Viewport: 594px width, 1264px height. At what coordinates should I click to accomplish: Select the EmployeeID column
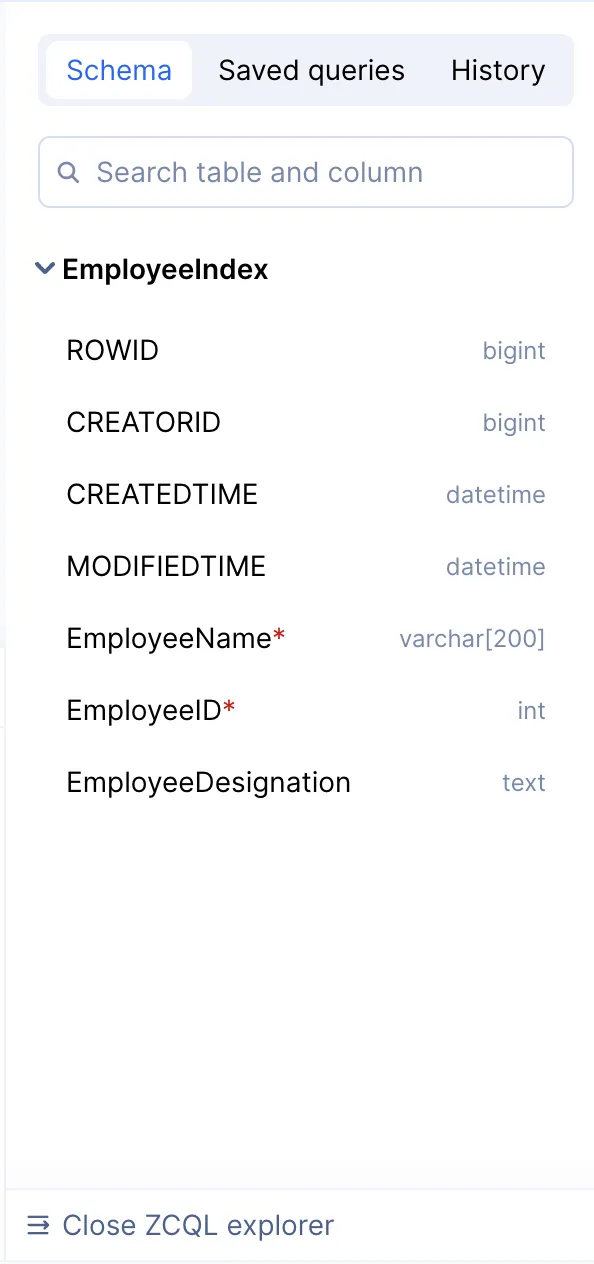point(306,711)
